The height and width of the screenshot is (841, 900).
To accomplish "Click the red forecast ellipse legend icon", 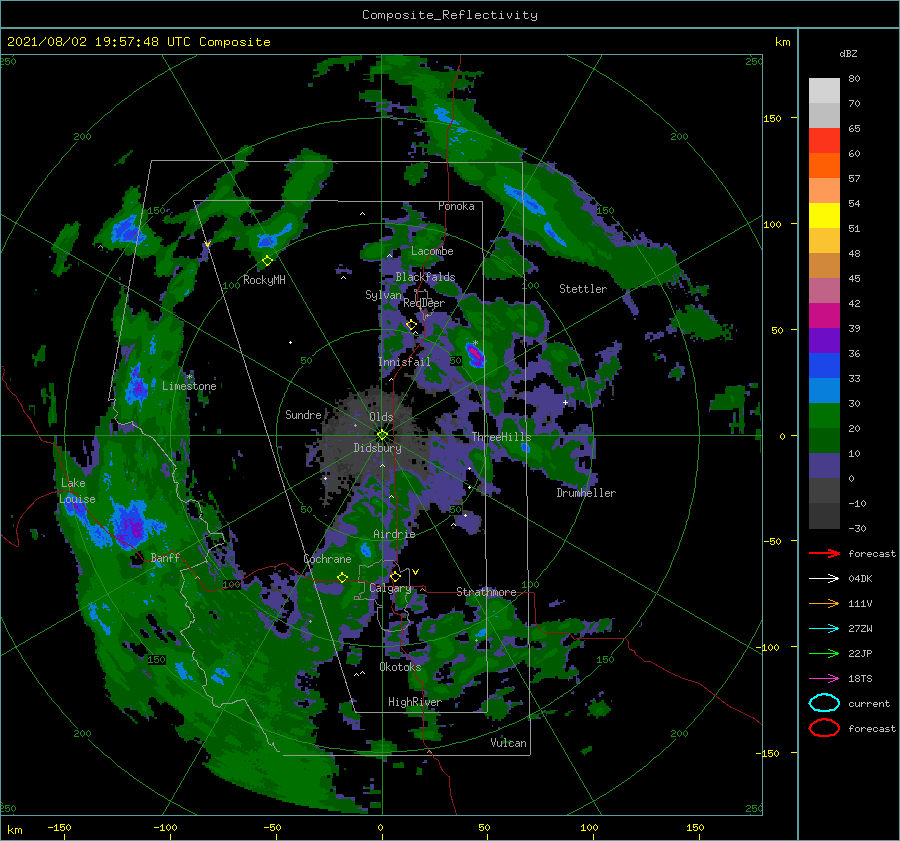I will pos(824,728).
